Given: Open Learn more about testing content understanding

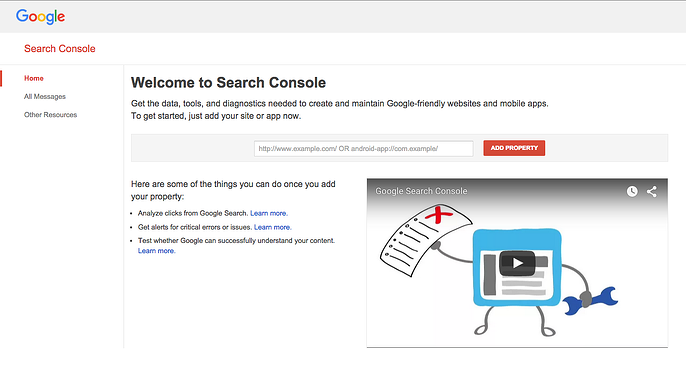Looking at the screenshot, I should tap(157, 251).
